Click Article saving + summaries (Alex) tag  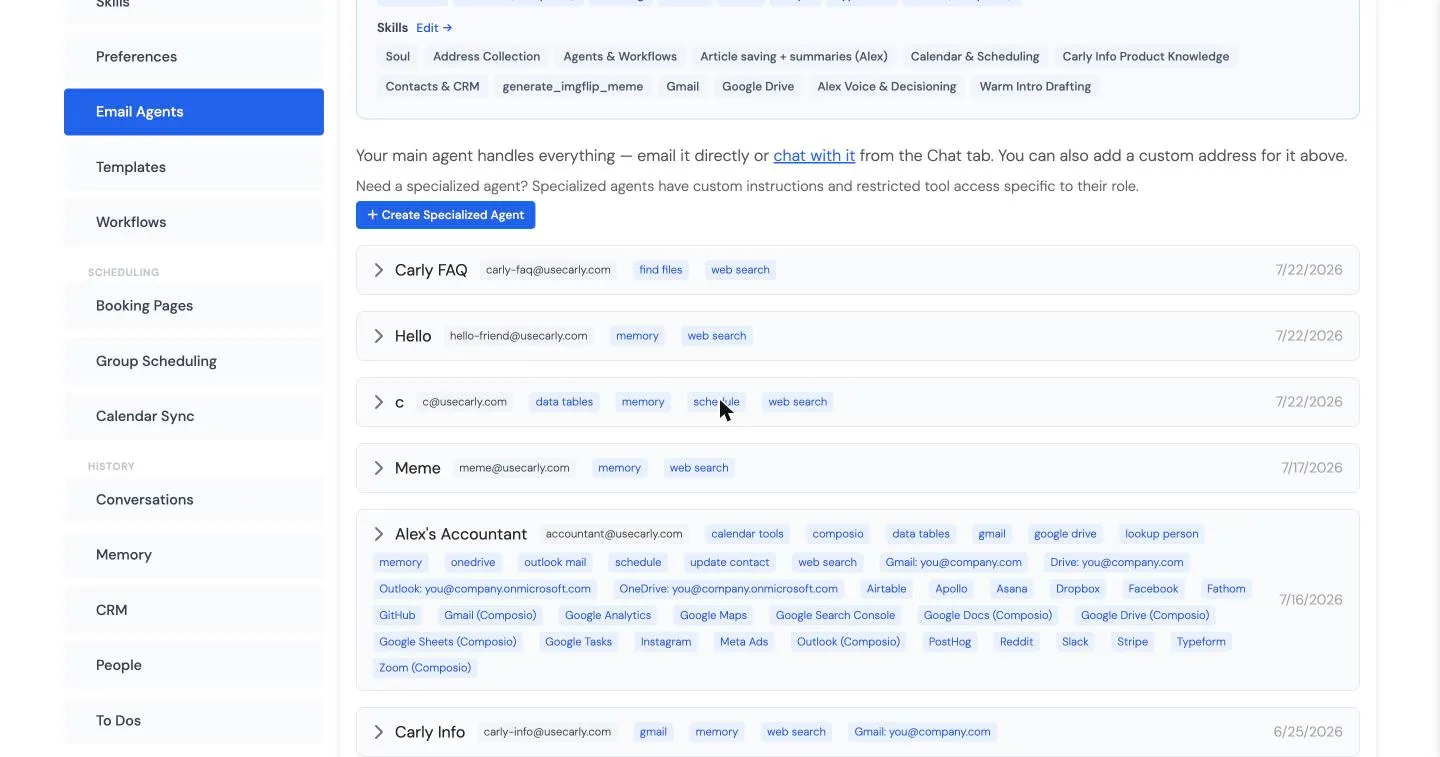794,57
